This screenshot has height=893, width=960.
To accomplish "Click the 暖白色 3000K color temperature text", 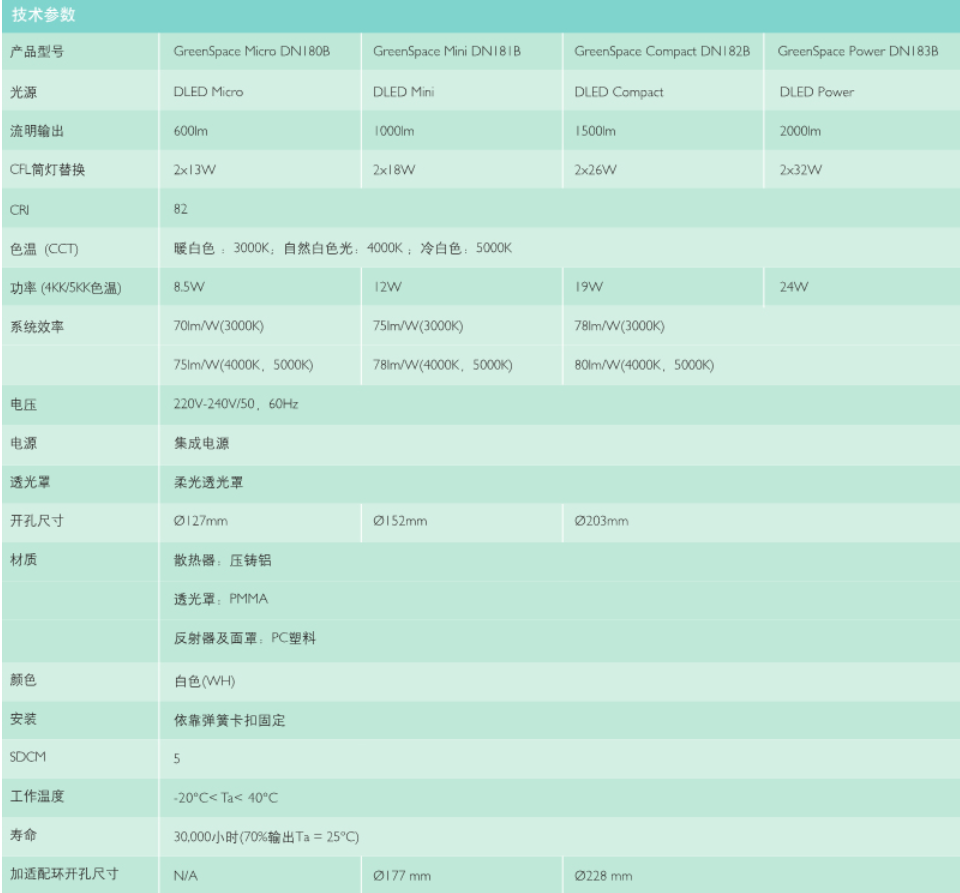I will tap(222, 248).
